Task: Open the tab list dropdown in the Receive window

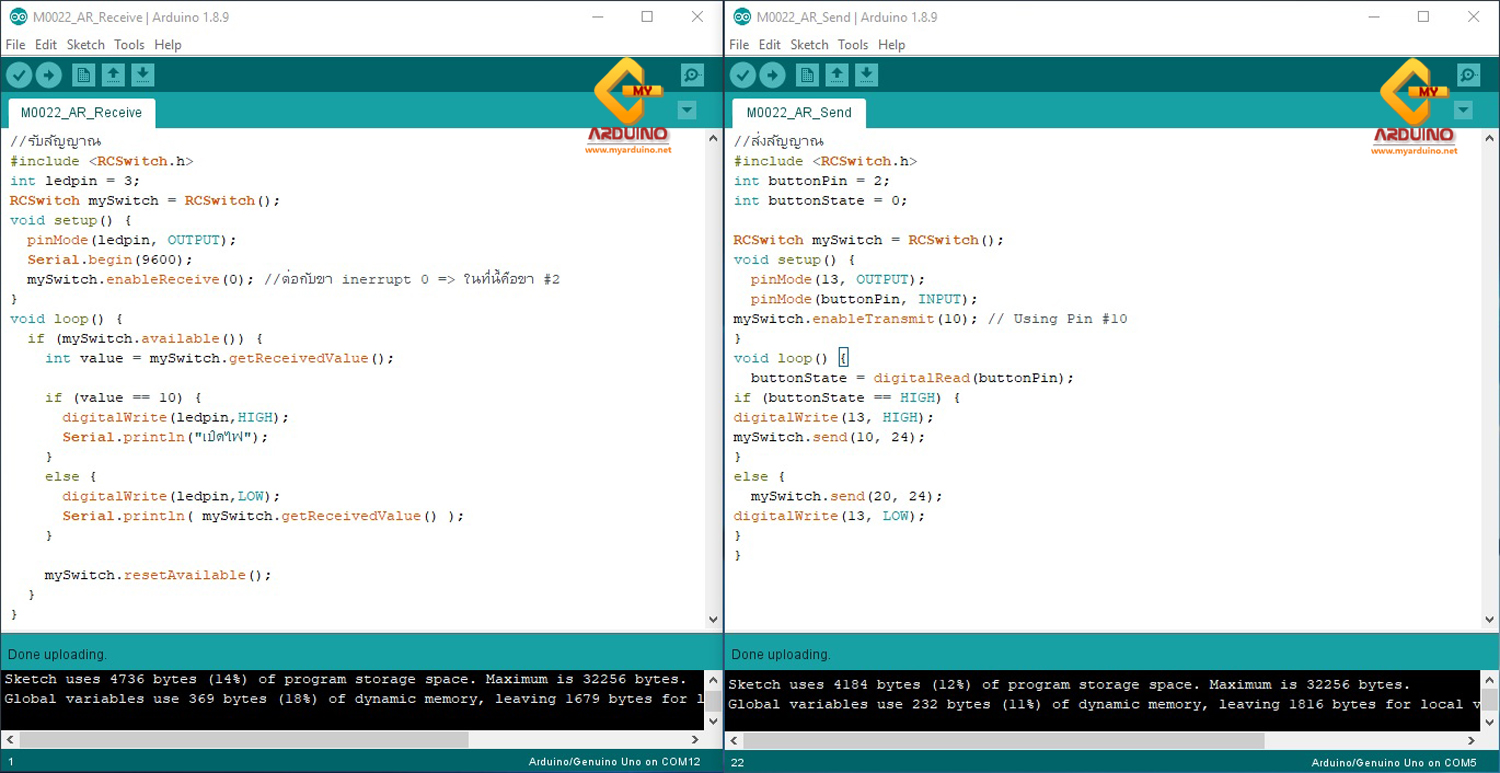Action: (x=686, y=110)
